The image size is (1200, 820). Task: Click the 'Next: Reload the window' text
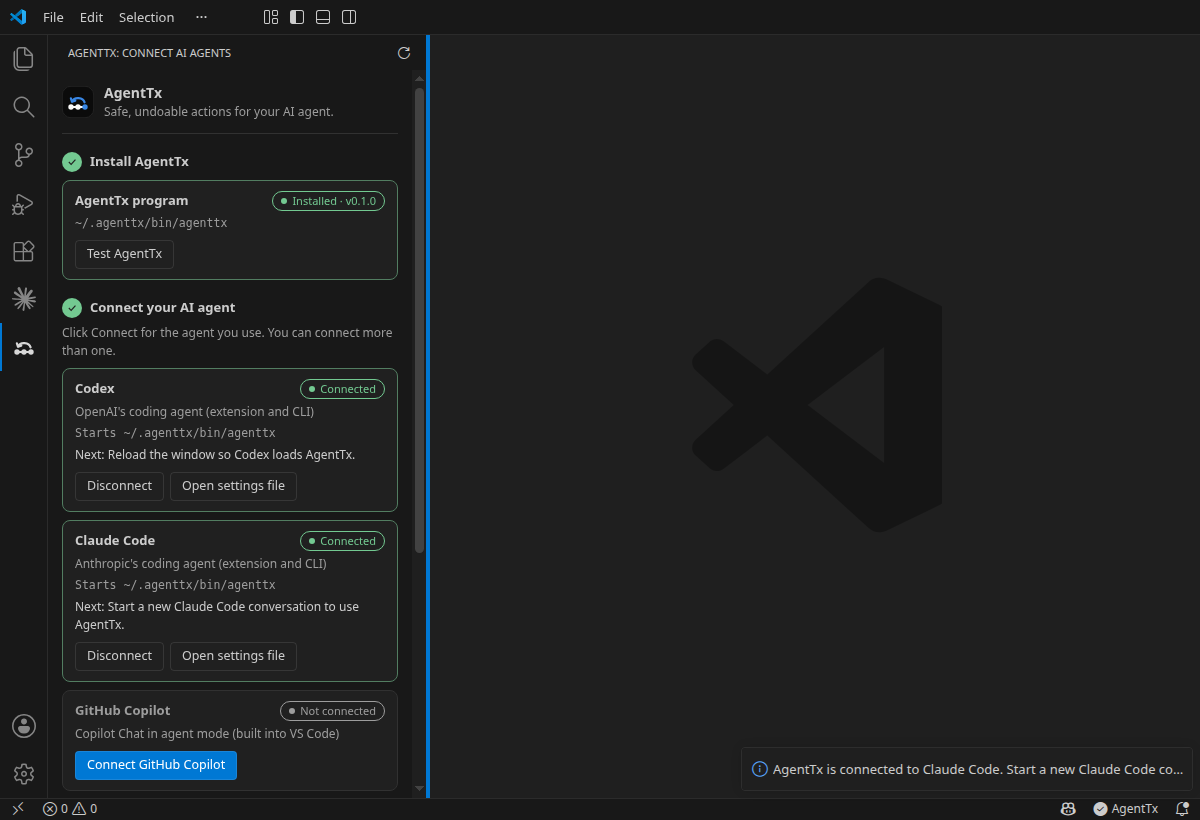[x=215, y=455]
